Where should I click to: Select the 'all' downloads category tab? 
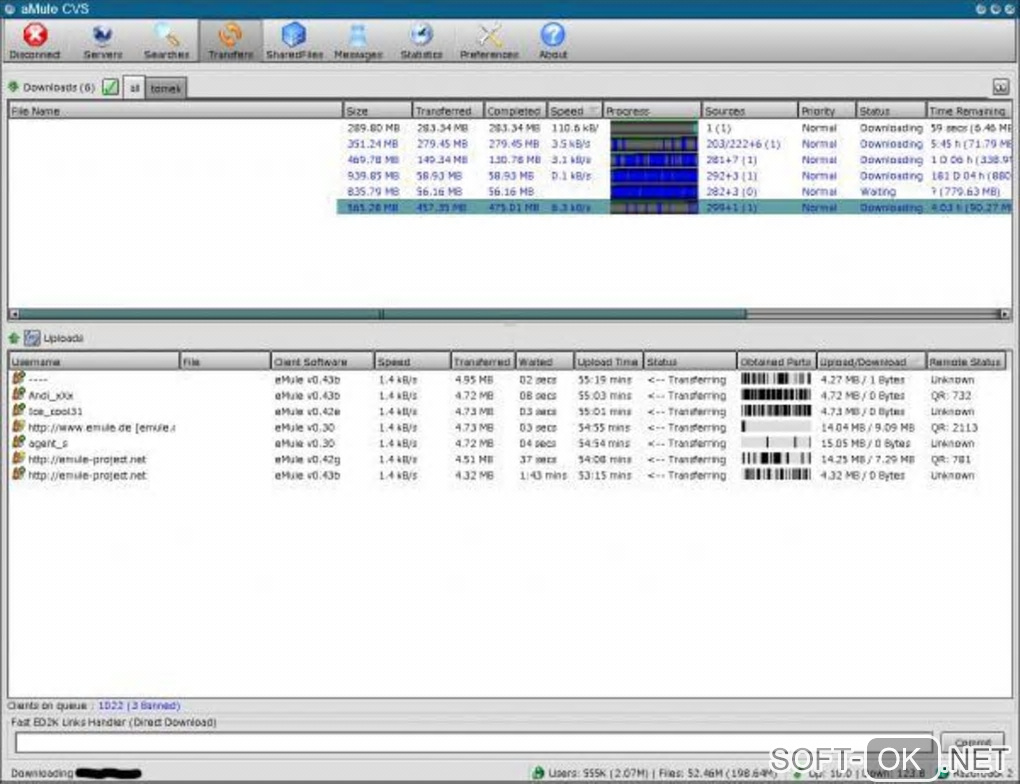click(x=134, y=88)
